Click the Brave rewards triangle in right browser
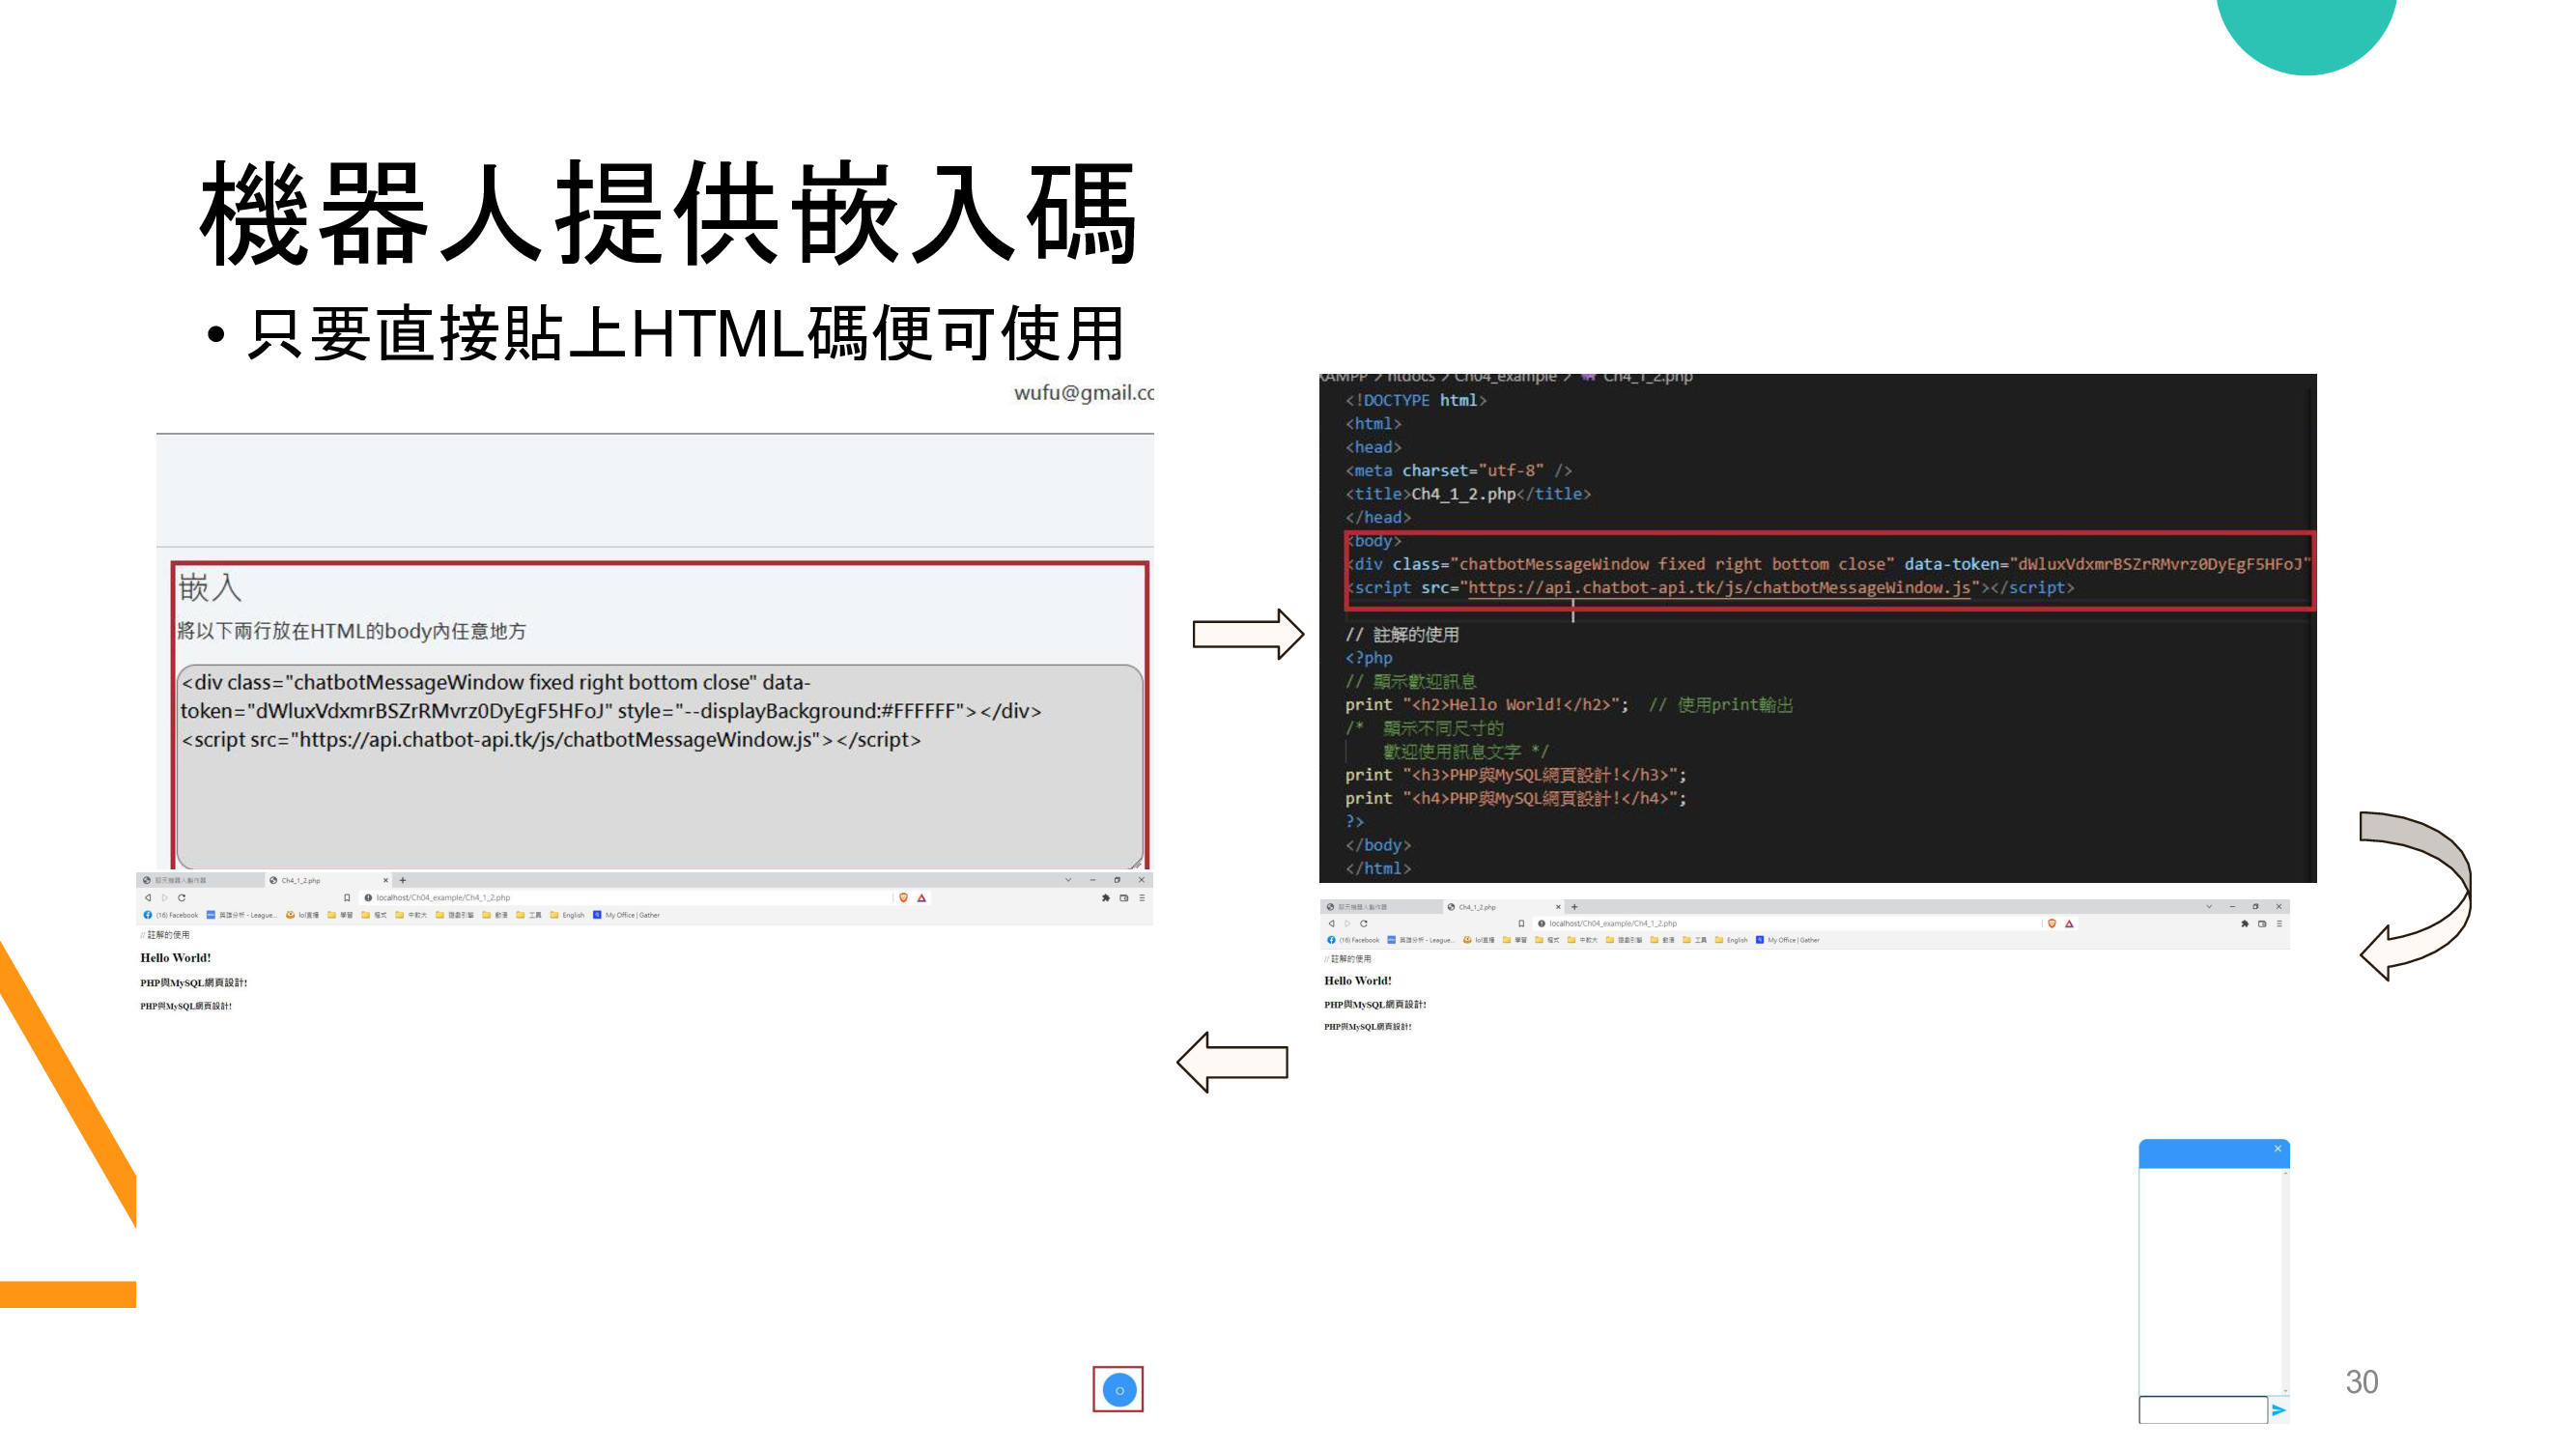Viewport: 2576px width, 1449px height. pos(2069,924)
